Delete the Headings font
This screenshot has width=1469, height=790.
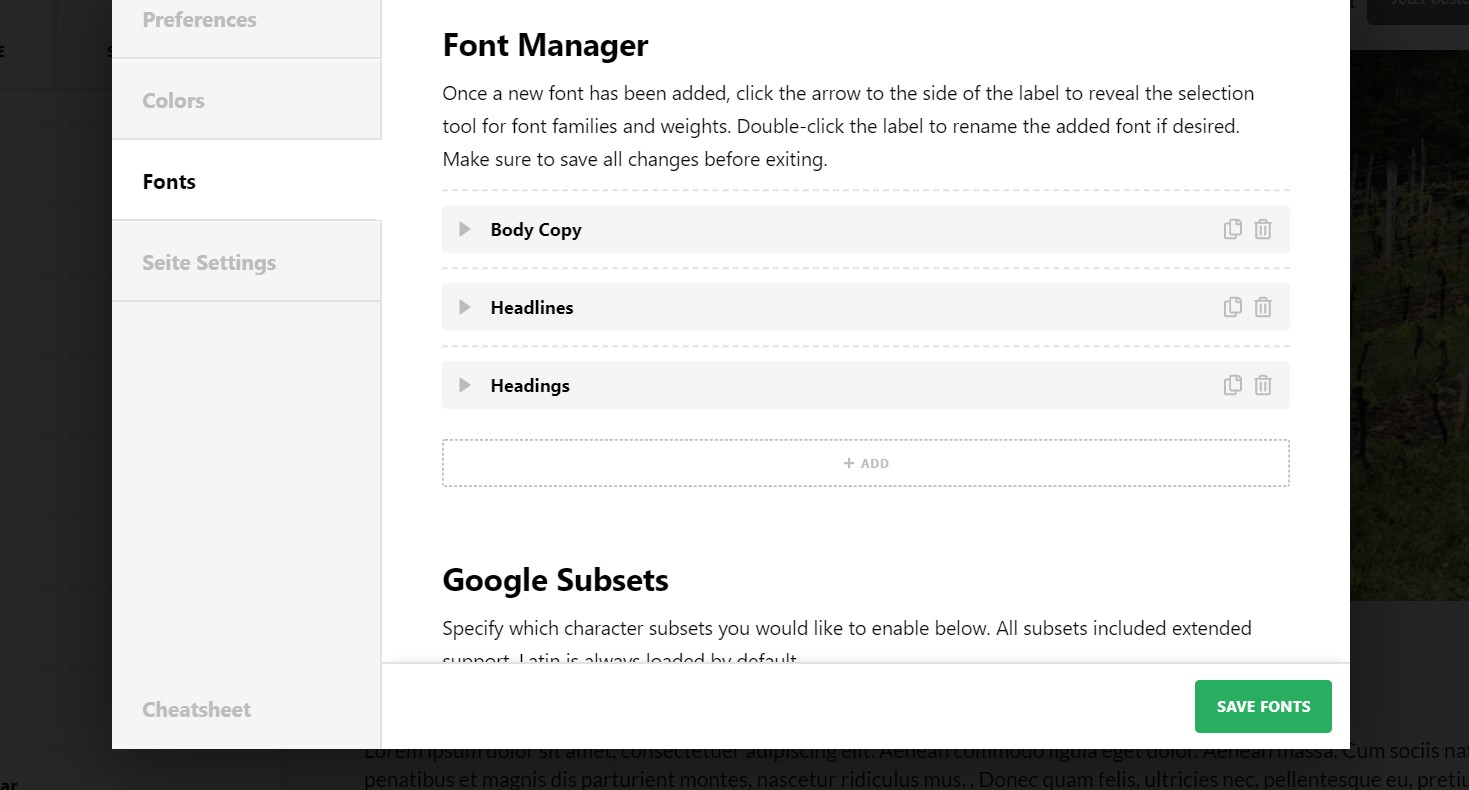[x=1263, y=385]
